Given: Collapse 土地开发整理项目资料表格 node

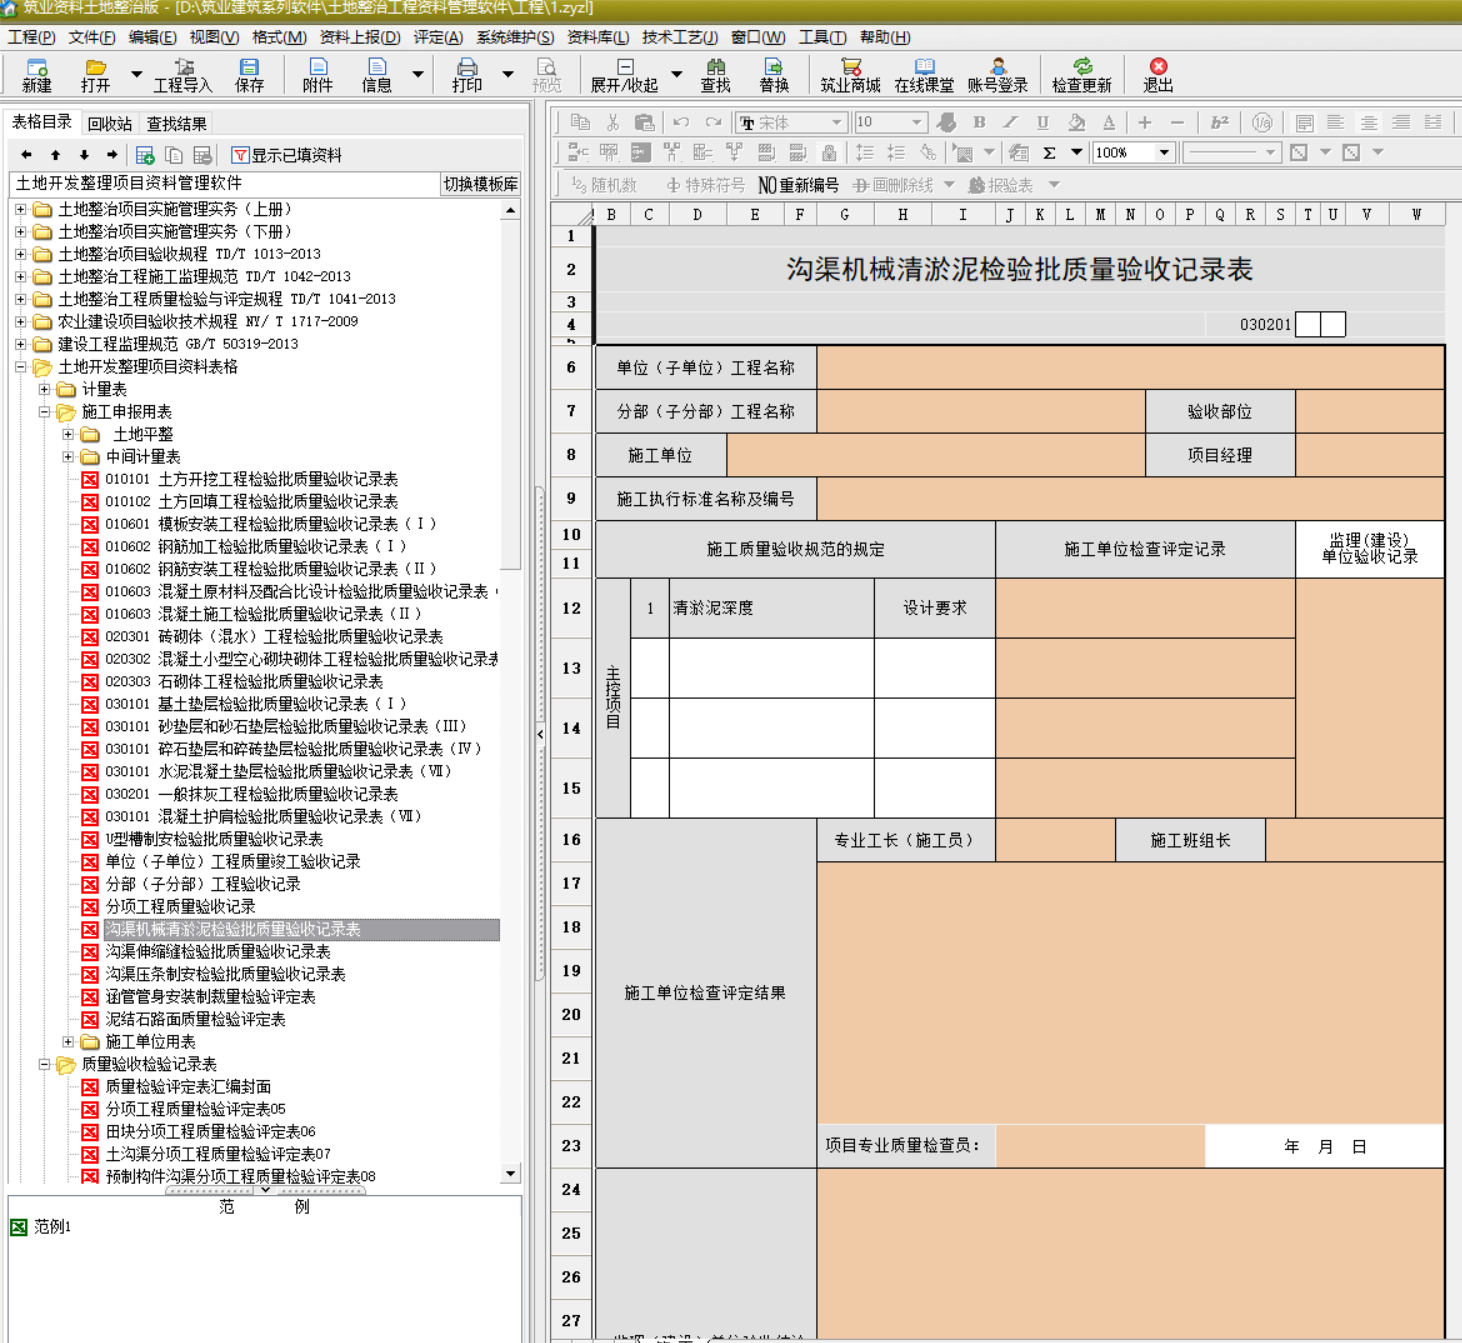Looking at the screenshot, I should click(x=20, y=367).
